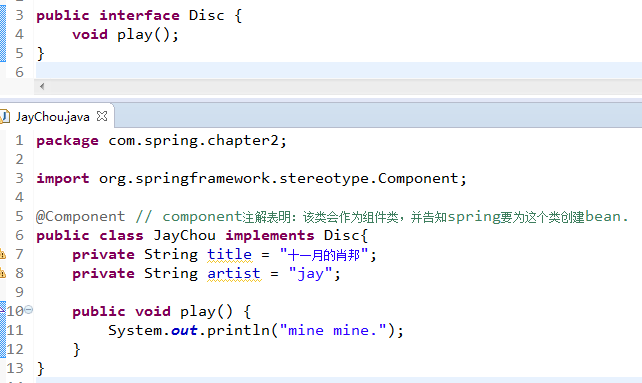Click the underlined variable 'title'
Viewport: 642px width, 383px height.
click(x=229, y=254)
